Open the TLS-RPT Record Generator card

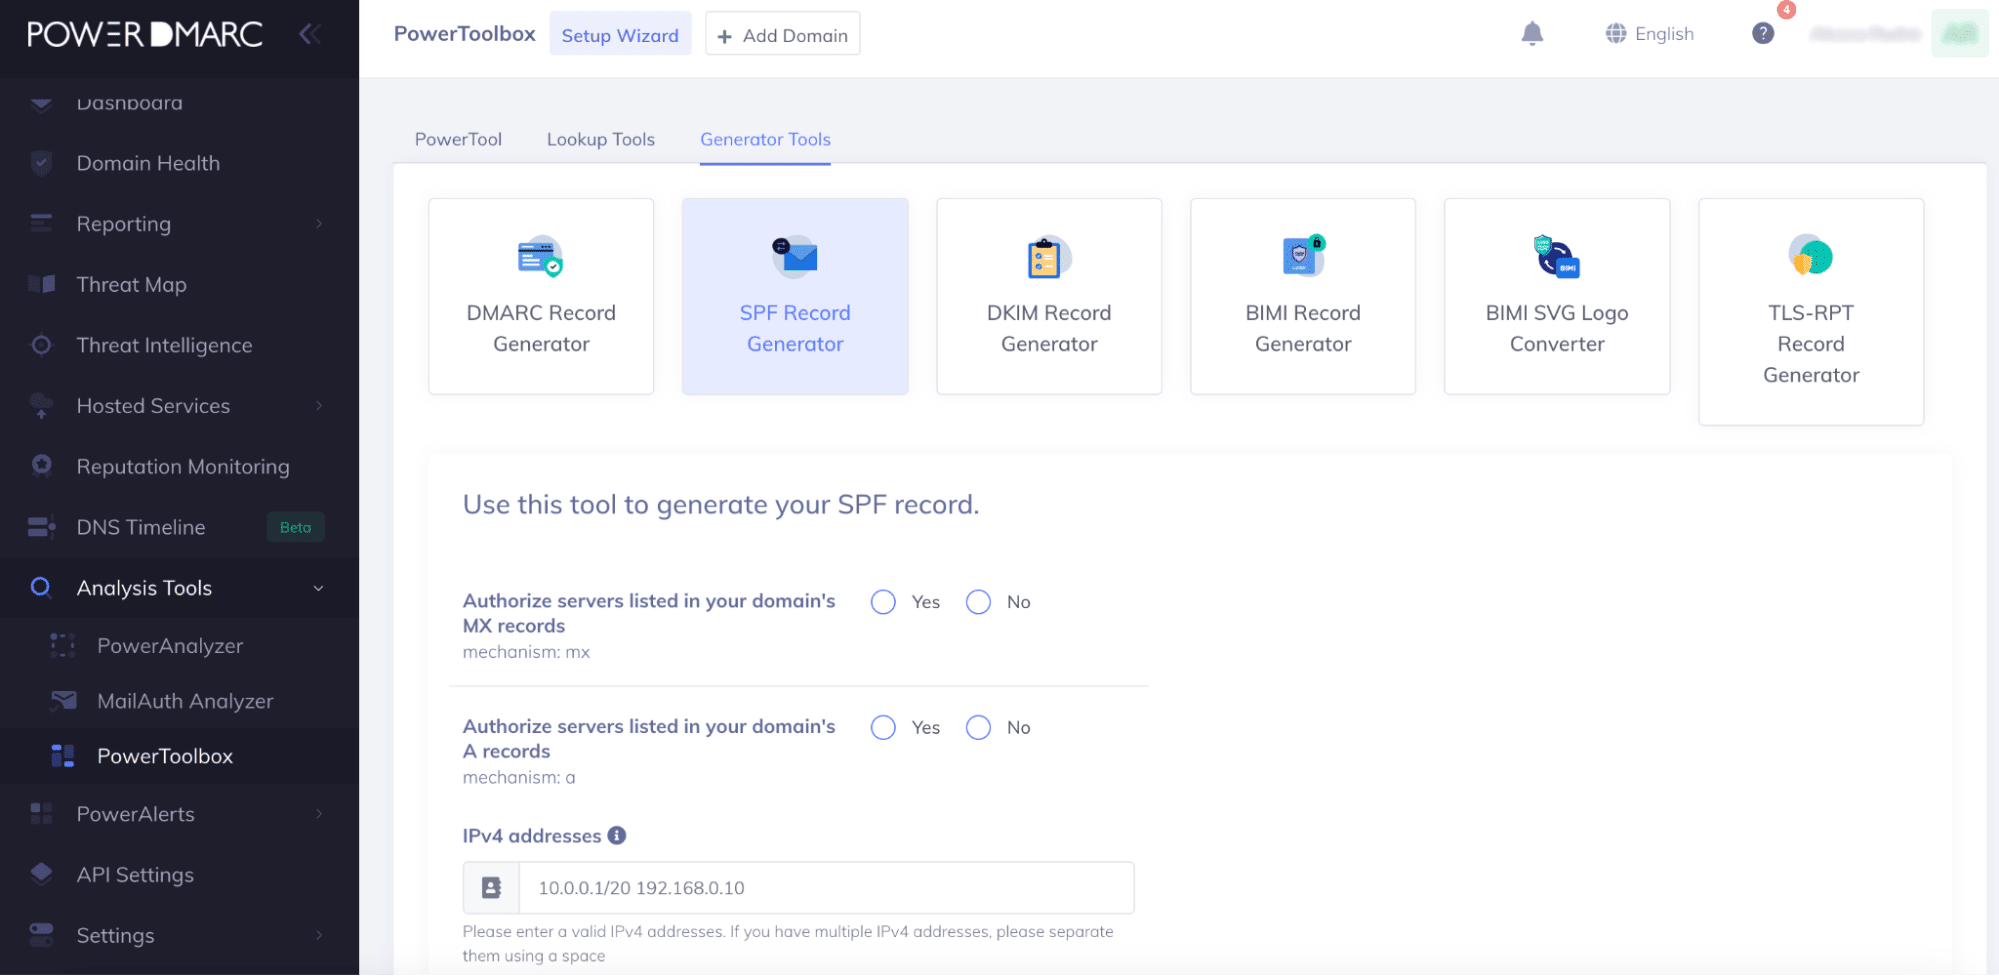[x=1811, y=311]
